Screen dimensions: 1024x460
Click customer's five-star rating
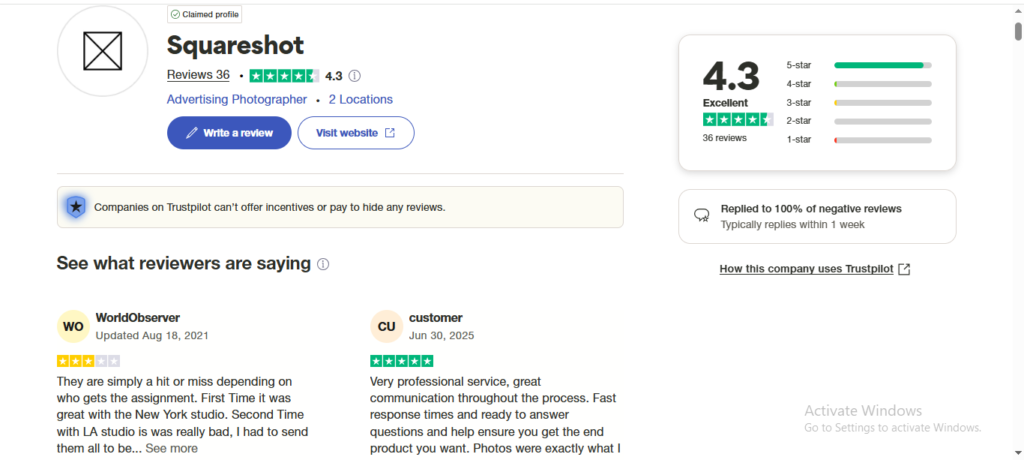coord(402,361)
